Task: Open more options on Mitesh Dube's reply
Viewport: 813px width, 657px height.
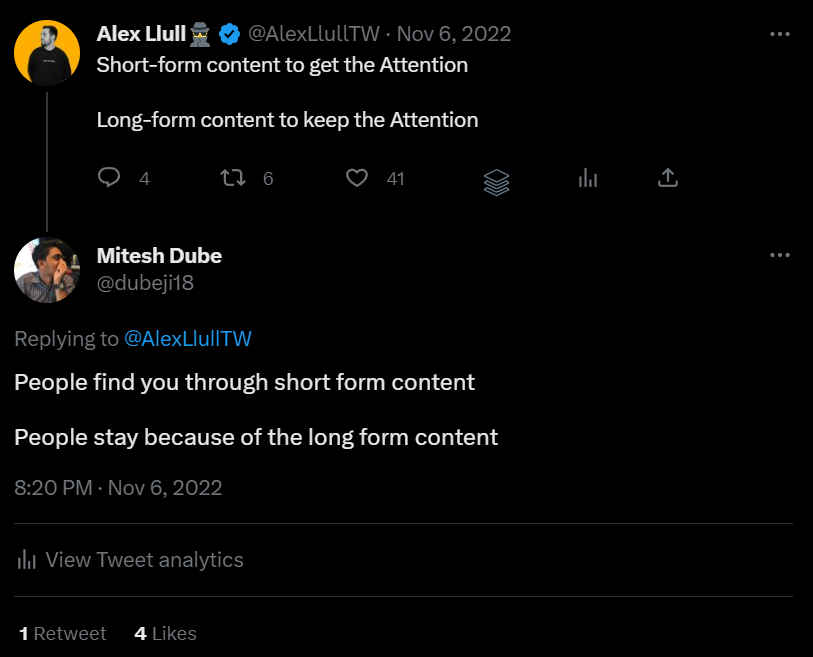Action: coord(779,255)
